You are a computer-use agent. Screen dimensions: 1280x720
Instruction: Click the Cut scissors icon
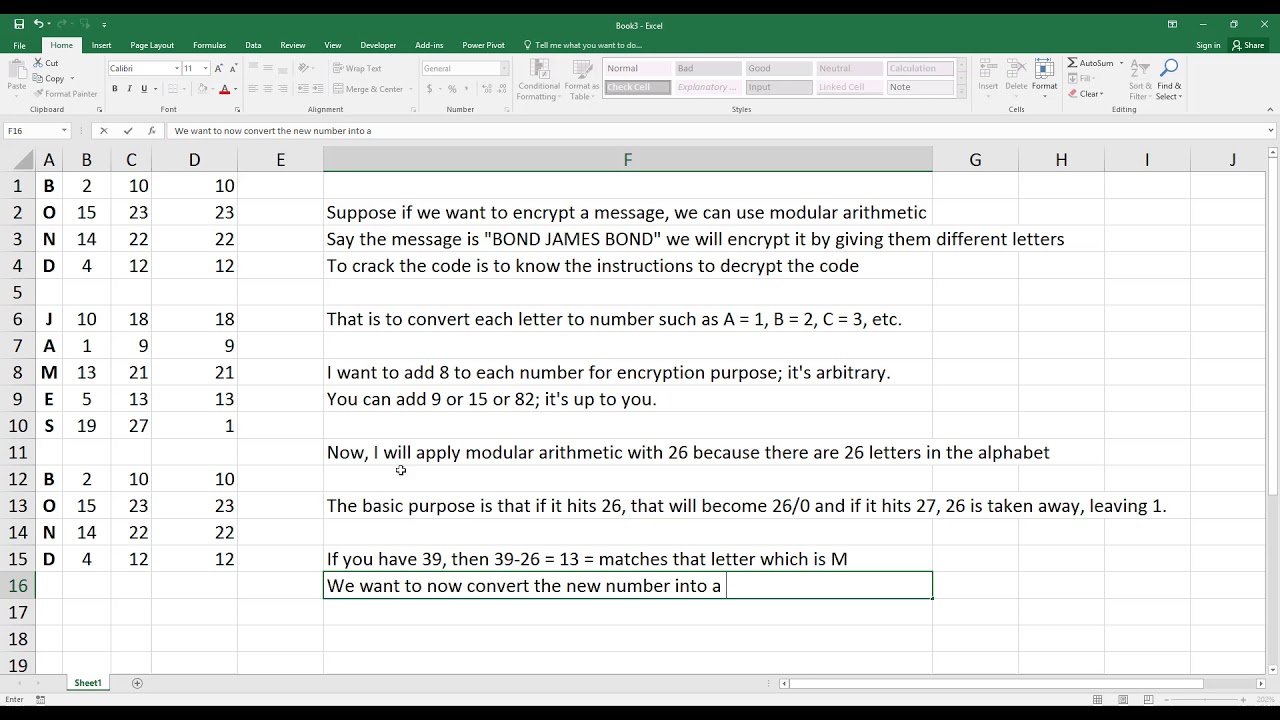click(x=39, y=63)
